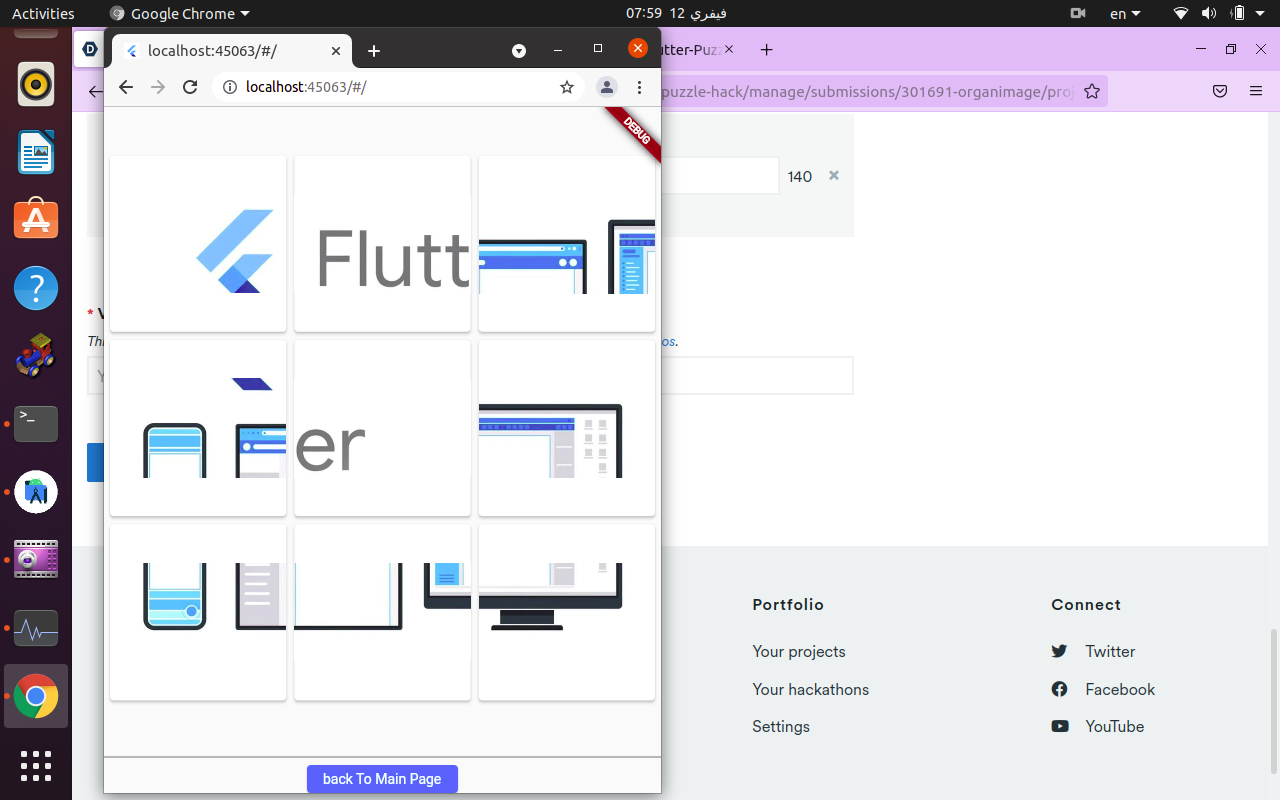Launch LibreOffice Writer from the dock
The height and width of the screenshot is (800, 1280).
36,152
